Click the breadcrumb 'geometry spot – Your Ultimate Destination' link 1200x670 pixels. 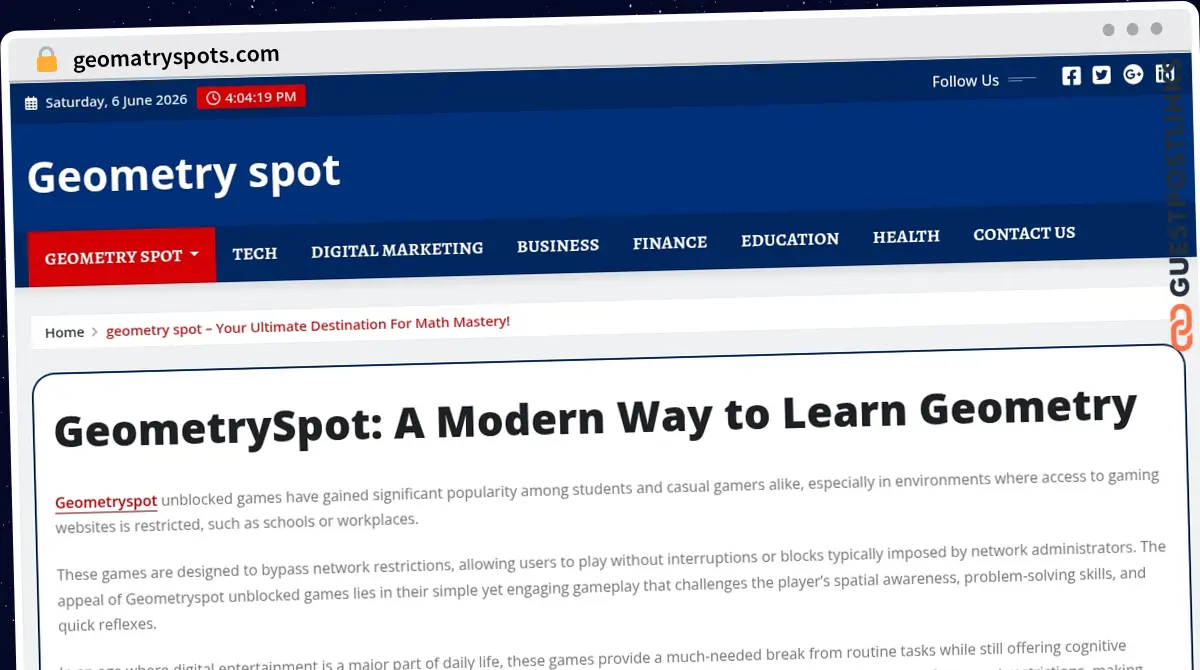click(308, 325)
